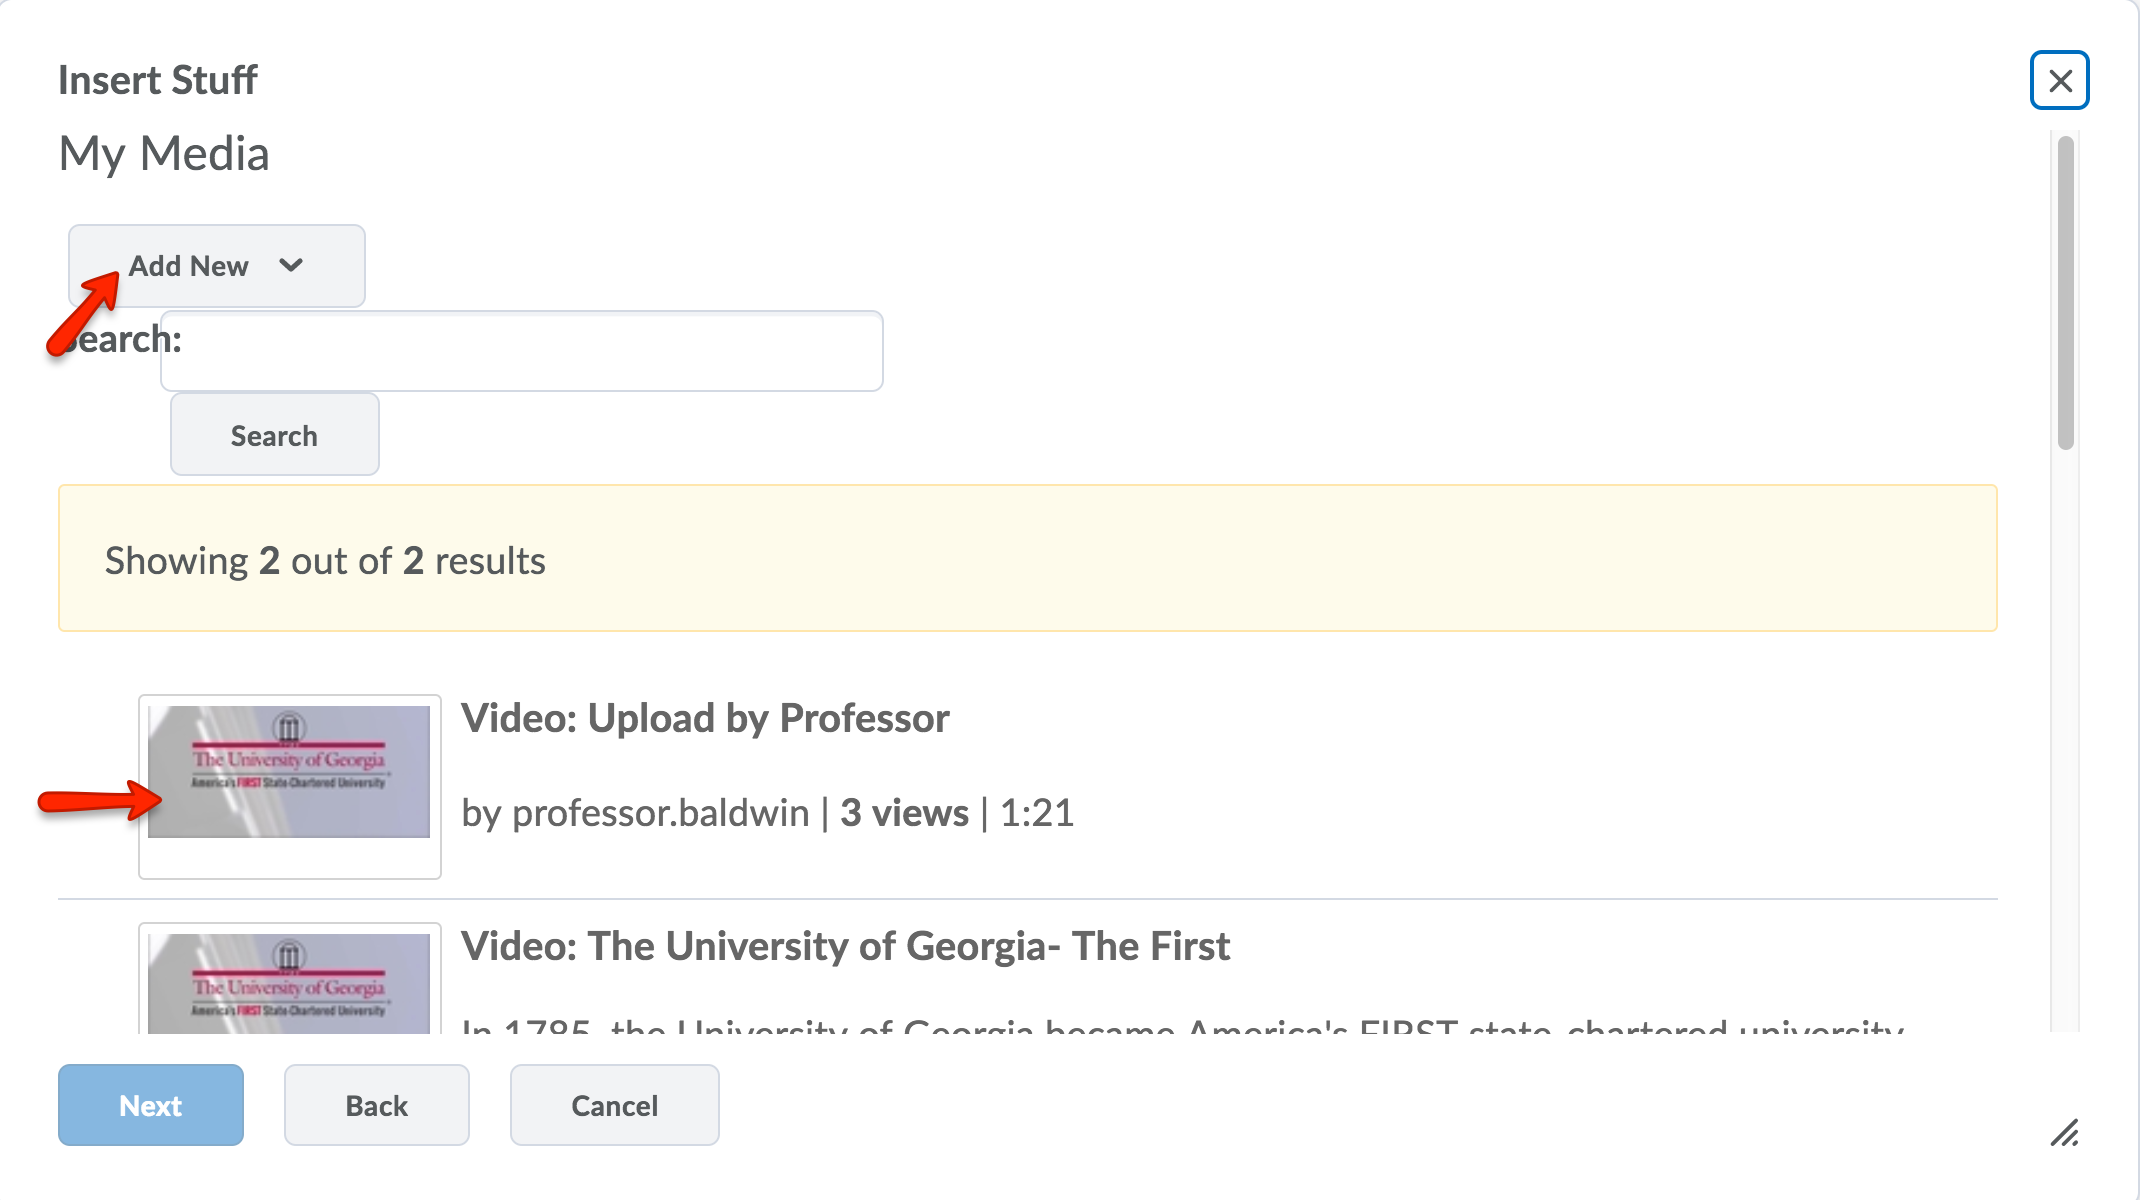The image size is (2140, 1200).
Task: Click the Insert Stuff dialog title
Action: (157, 80)
